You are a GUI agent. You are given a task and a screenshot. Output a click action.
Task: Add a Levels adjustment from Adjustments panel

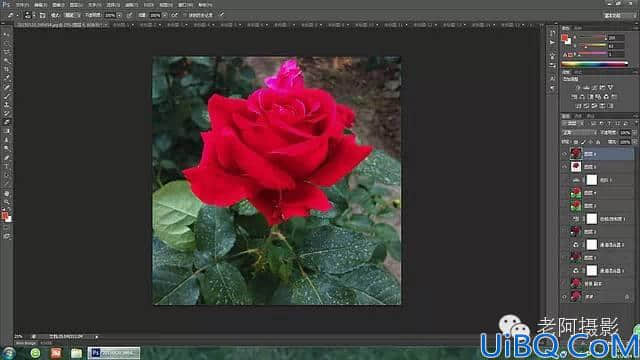pos(586,87)
